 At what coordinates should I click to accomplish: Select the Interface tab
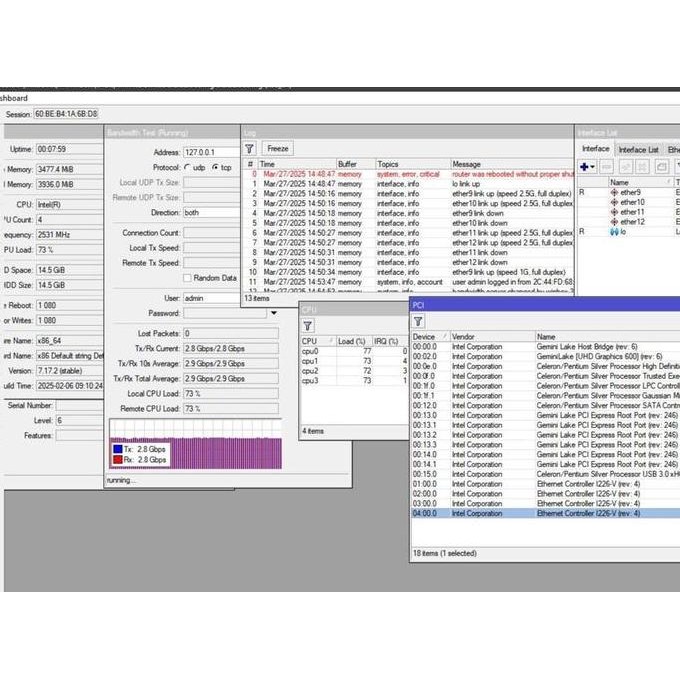click(596, 150)
